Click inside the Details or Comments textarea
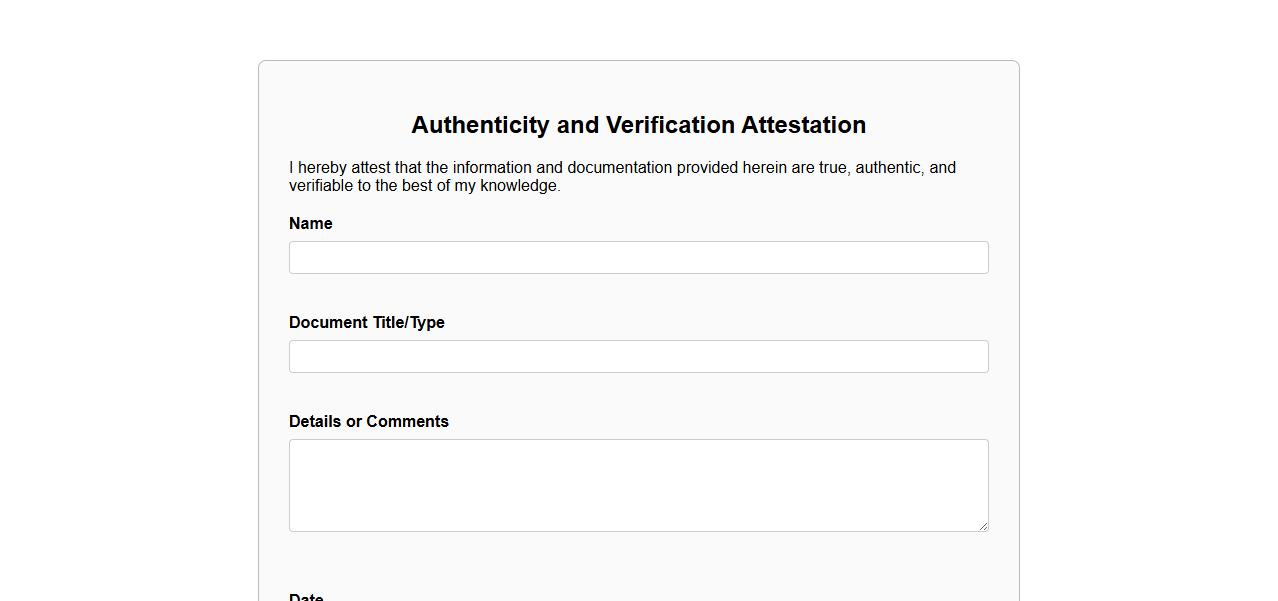This screenshot has width=1278, height=601. point(638,485)
